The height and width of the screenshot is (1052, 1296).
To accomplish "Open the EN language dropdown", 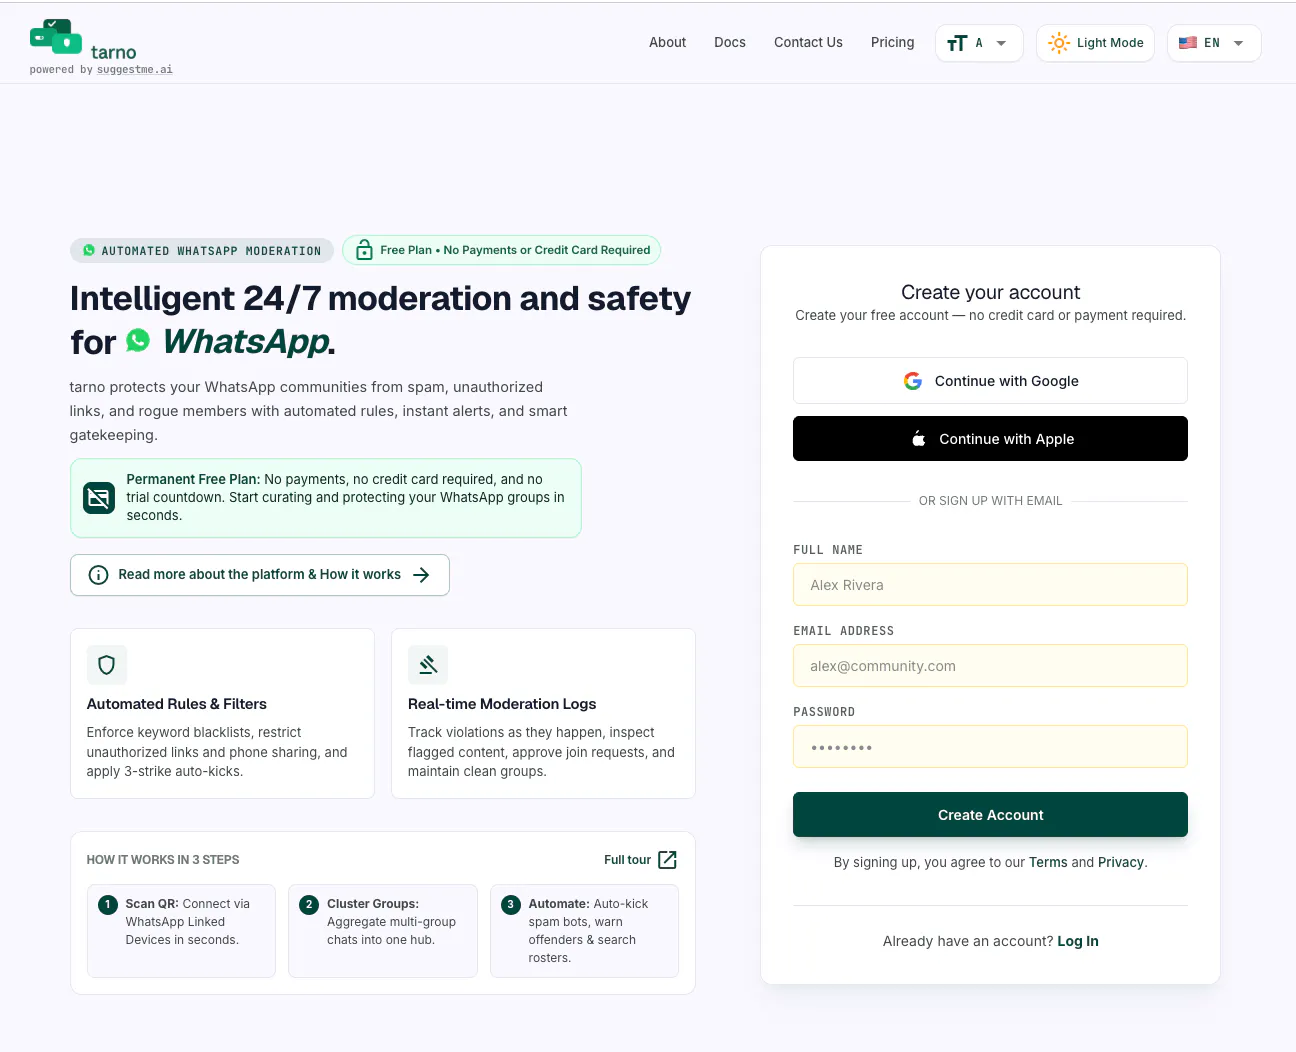I will 1214,43.
